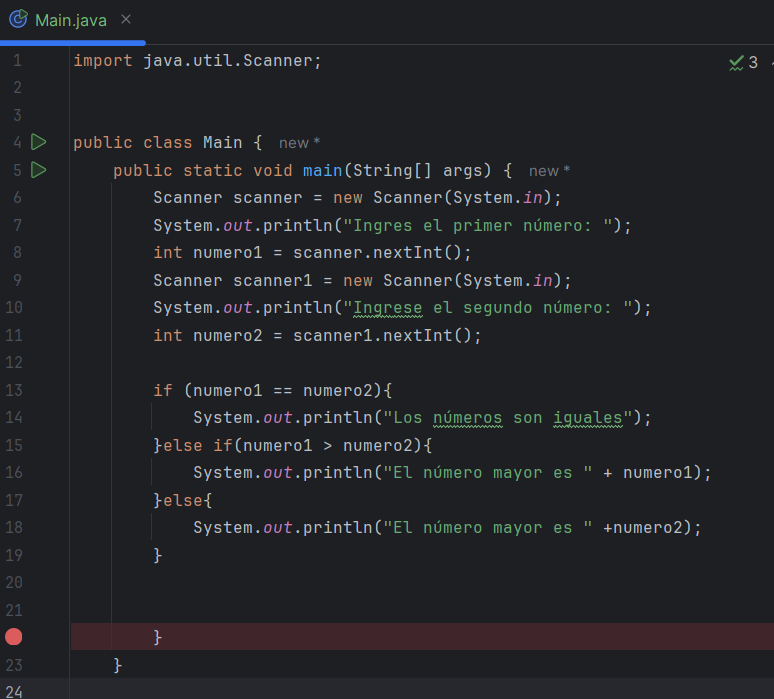Click the 'new *' hint after class Main
Viewport: 774px width, 699px height.
point(299,143)
